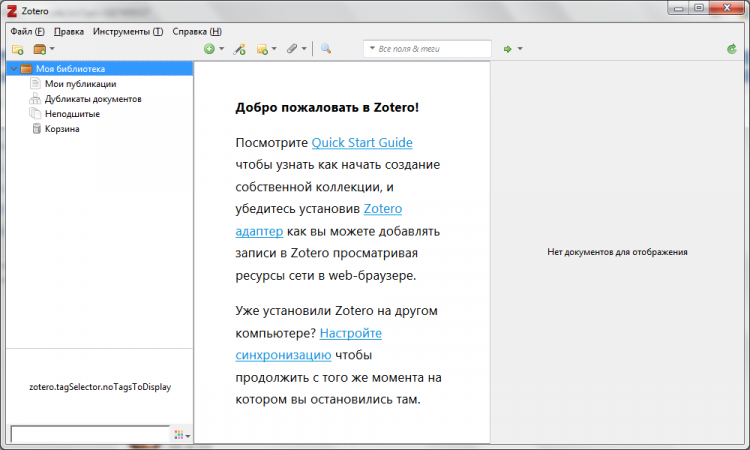This screenshot has width=750, height=450.
Task: Open the tag selector colored actions menu
Action: coord(181,435)
